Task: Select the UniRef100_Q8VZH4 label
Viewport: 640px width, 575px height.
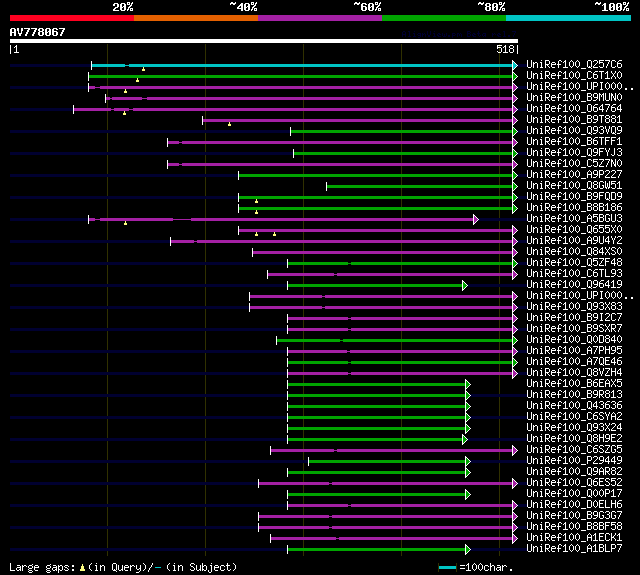Action: [574, 373]
